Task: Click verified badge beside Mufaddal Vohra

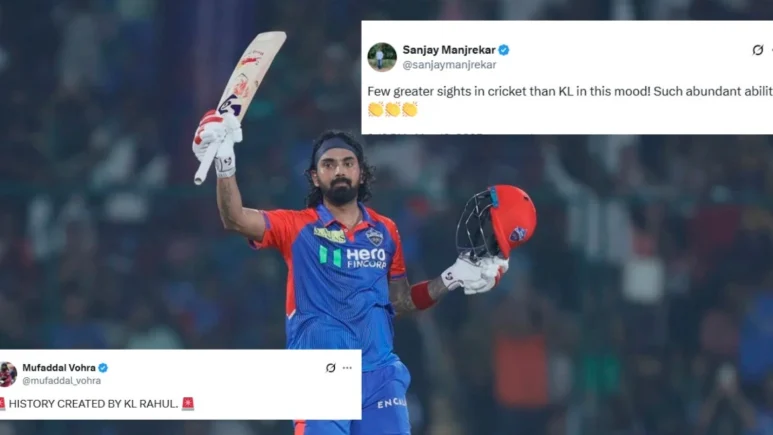Action: click(x=103, y=367)
